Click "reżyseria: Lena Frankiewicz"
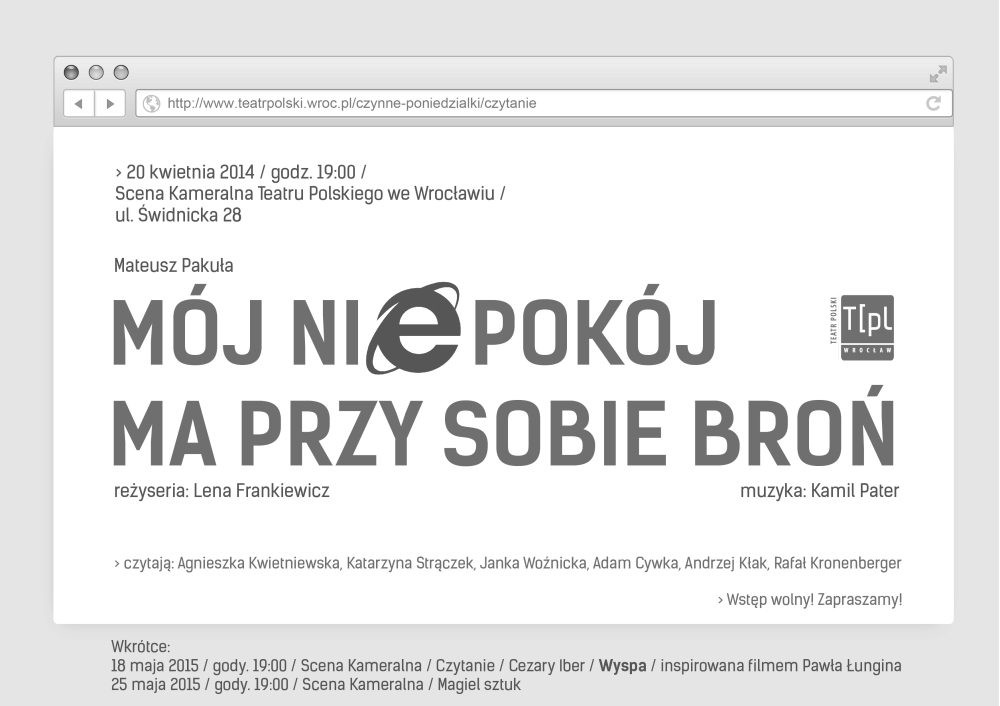Screen dimensions: 1000x706 pyautogui.click(x=222, y=490)
